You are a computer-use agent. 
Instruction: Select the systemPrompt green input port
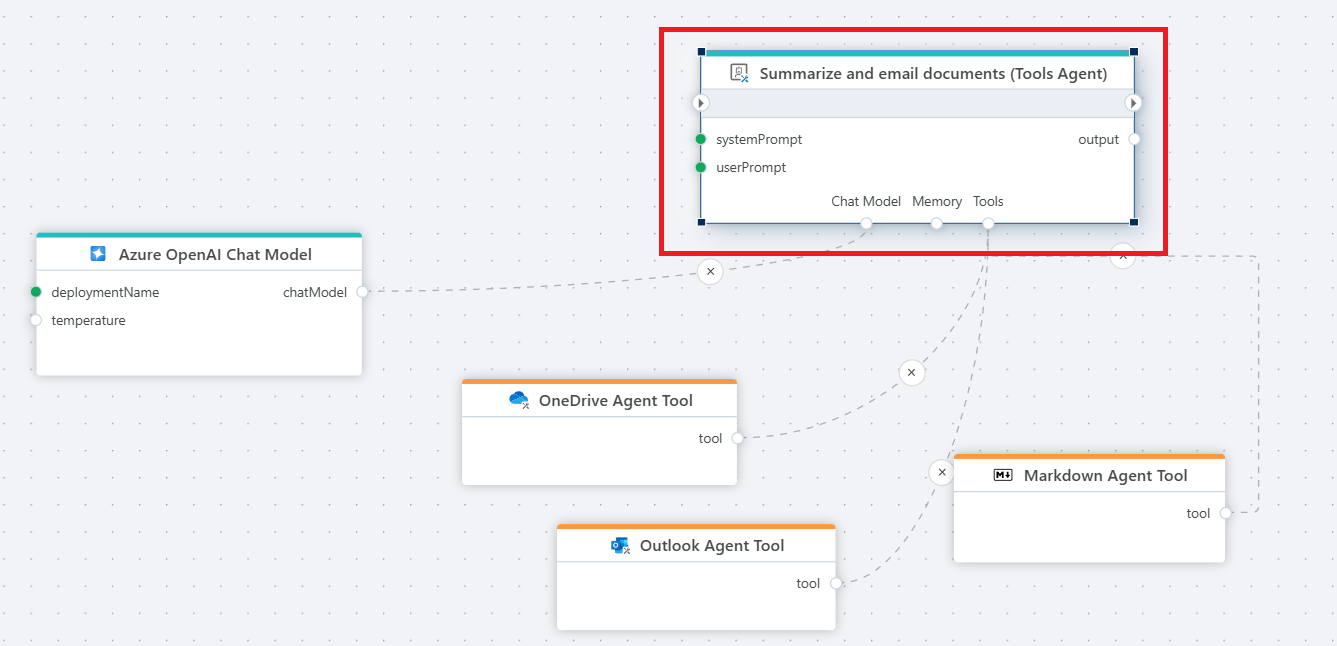coord(701,139)
